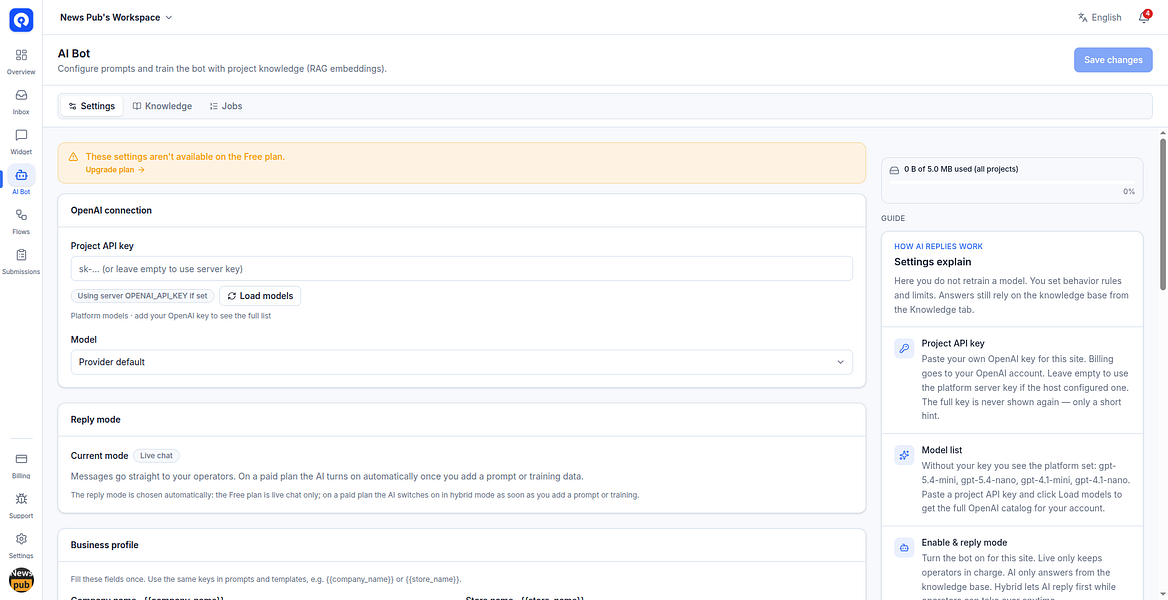Open the Inbox section
This screenshot has height=600, width=1168.
[x=21, y=102]
